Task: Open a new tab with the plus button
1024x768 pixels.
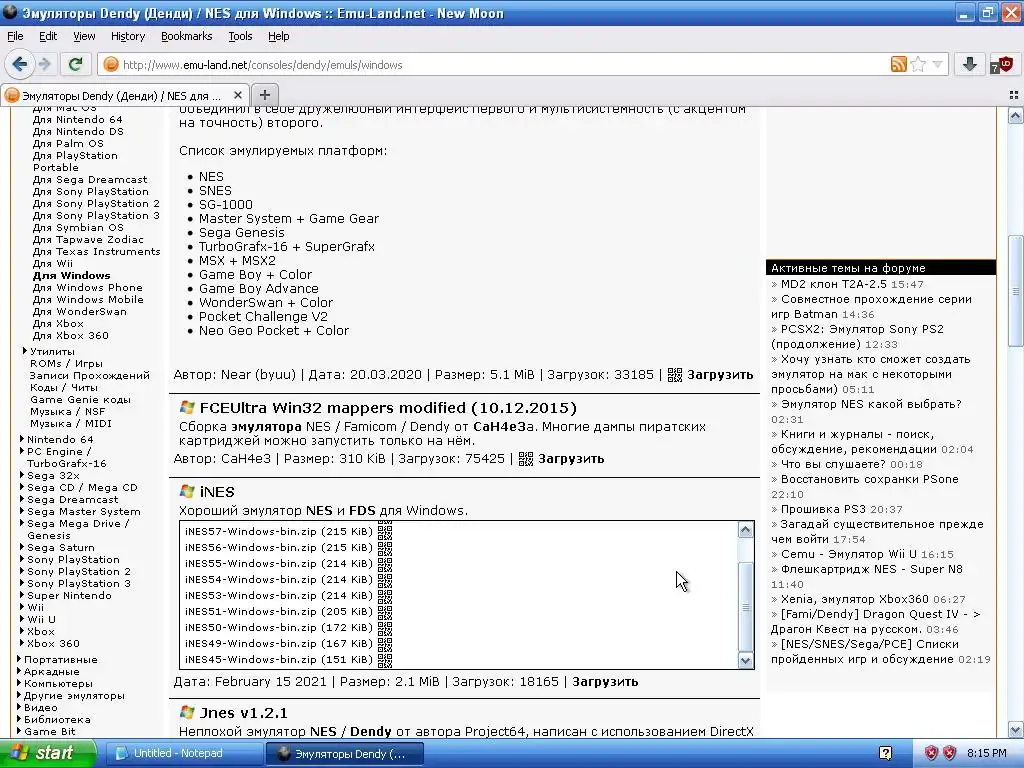Action: tap(264, 95)
